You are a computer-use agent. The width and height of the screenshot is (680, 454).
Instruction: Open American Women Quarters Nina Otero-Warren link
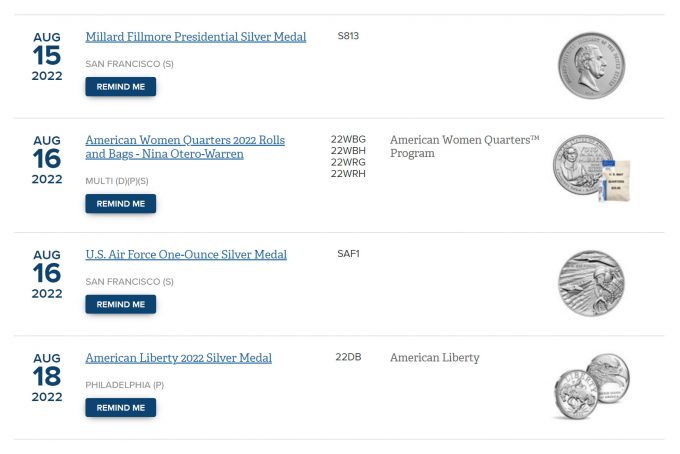point(185,147)
